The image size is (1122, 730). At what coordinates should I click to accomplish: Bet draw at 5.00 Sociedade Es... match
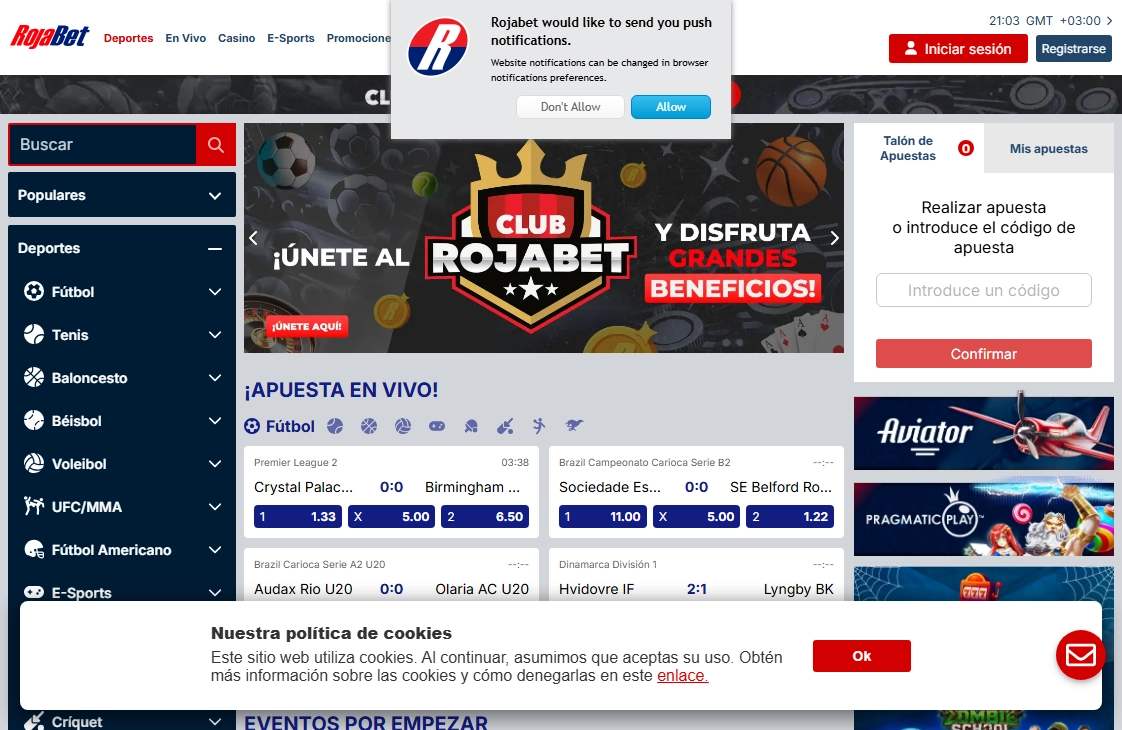coord(696,517)
